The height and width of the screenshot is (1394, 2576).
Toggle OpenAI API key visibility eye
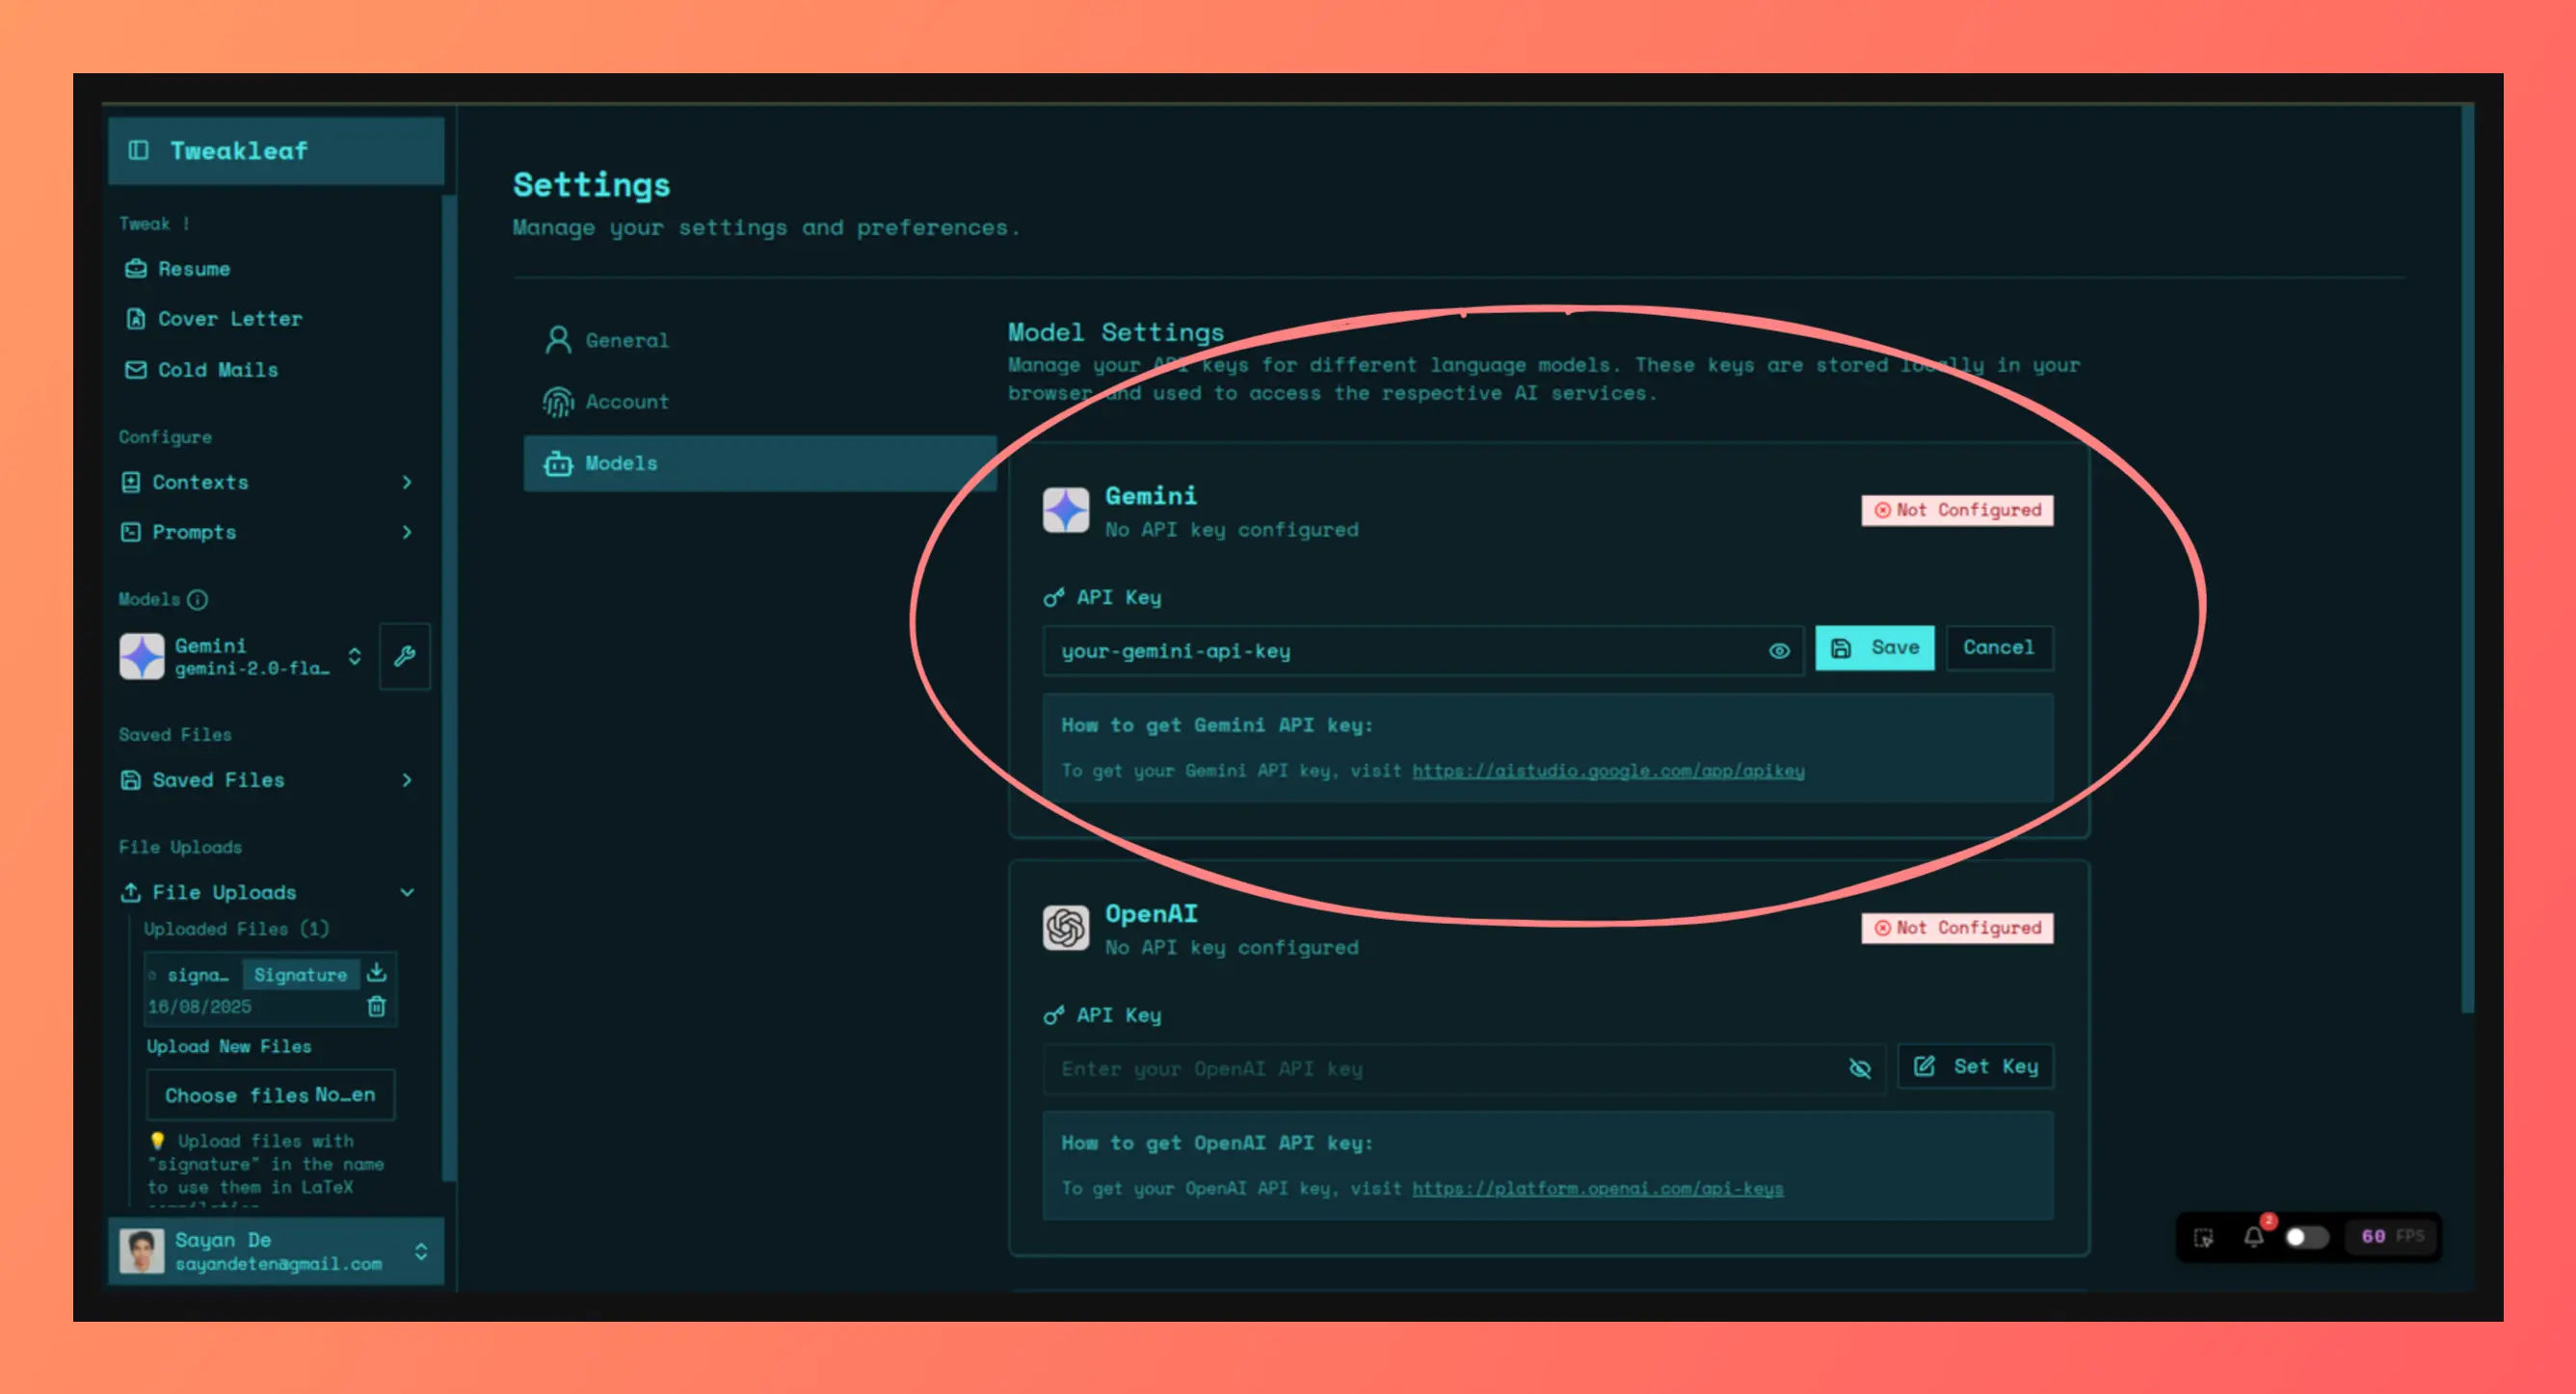pos(1860,1068)
